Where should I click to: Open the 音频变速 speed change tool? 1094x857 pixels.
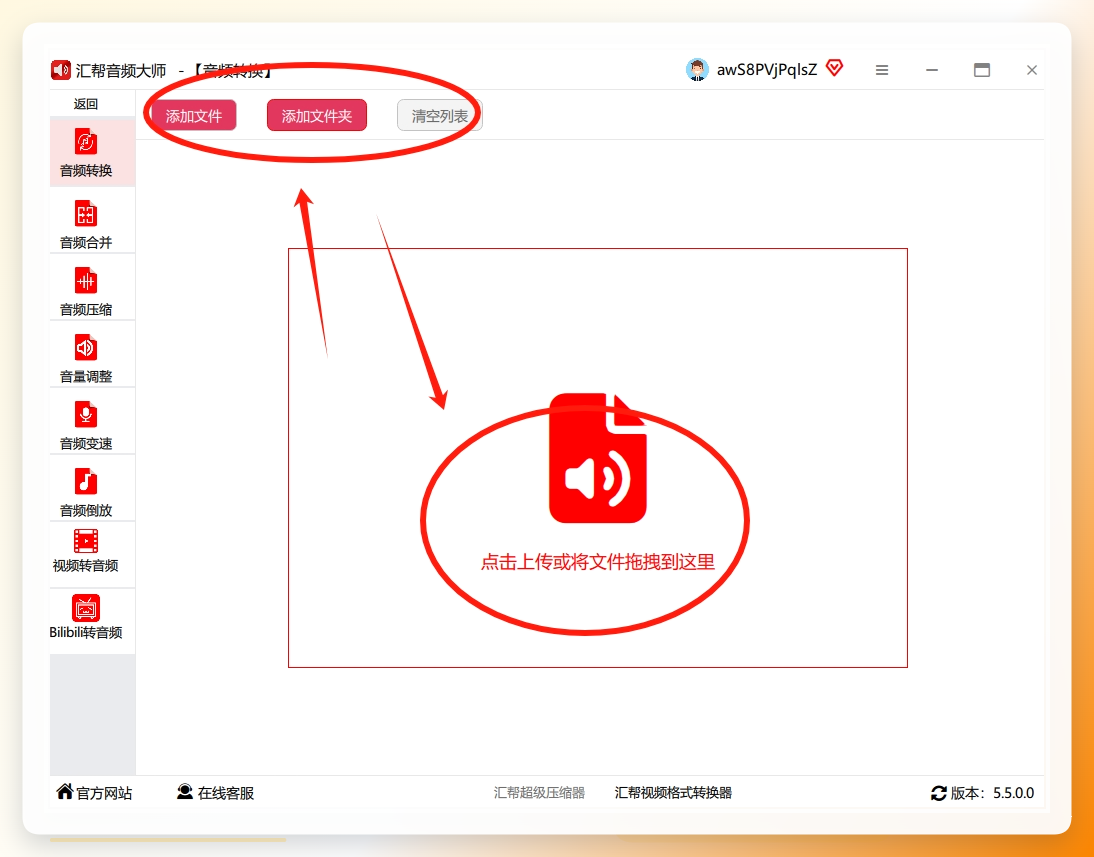92,421
